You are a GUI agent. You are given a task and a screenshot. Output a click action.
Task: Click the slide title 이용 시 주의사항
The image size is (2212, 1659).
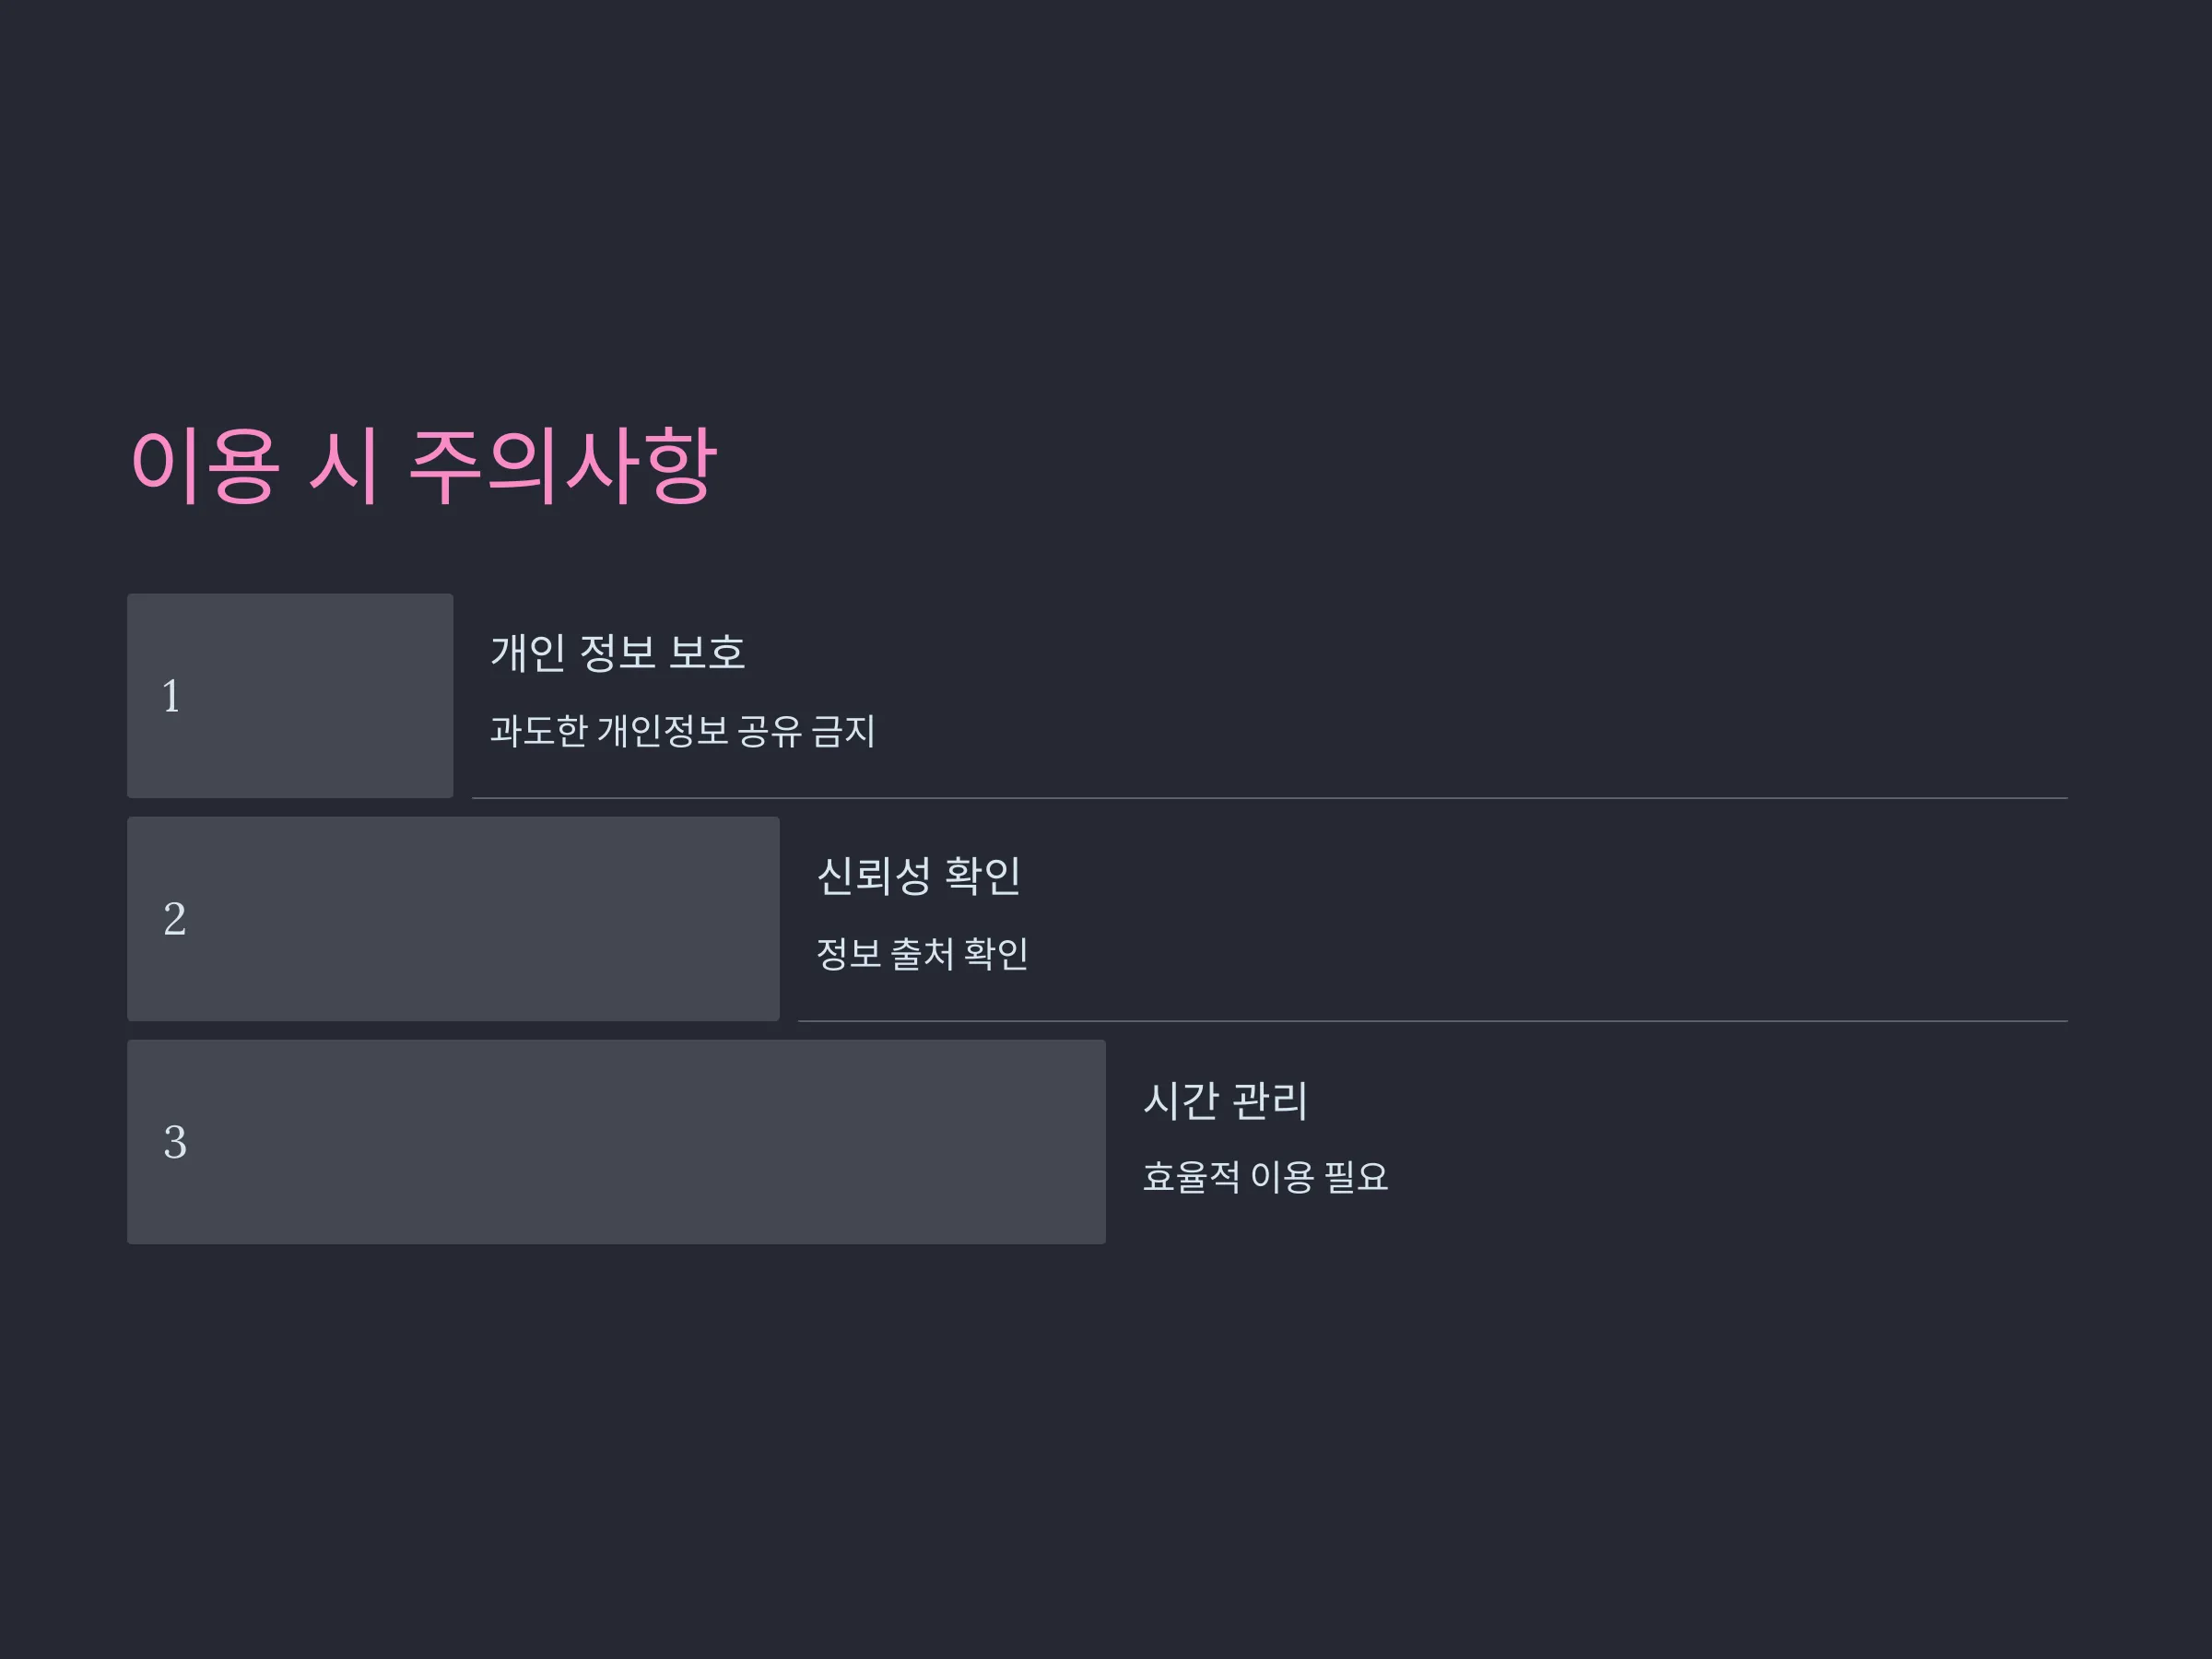[x=423, y=466]
